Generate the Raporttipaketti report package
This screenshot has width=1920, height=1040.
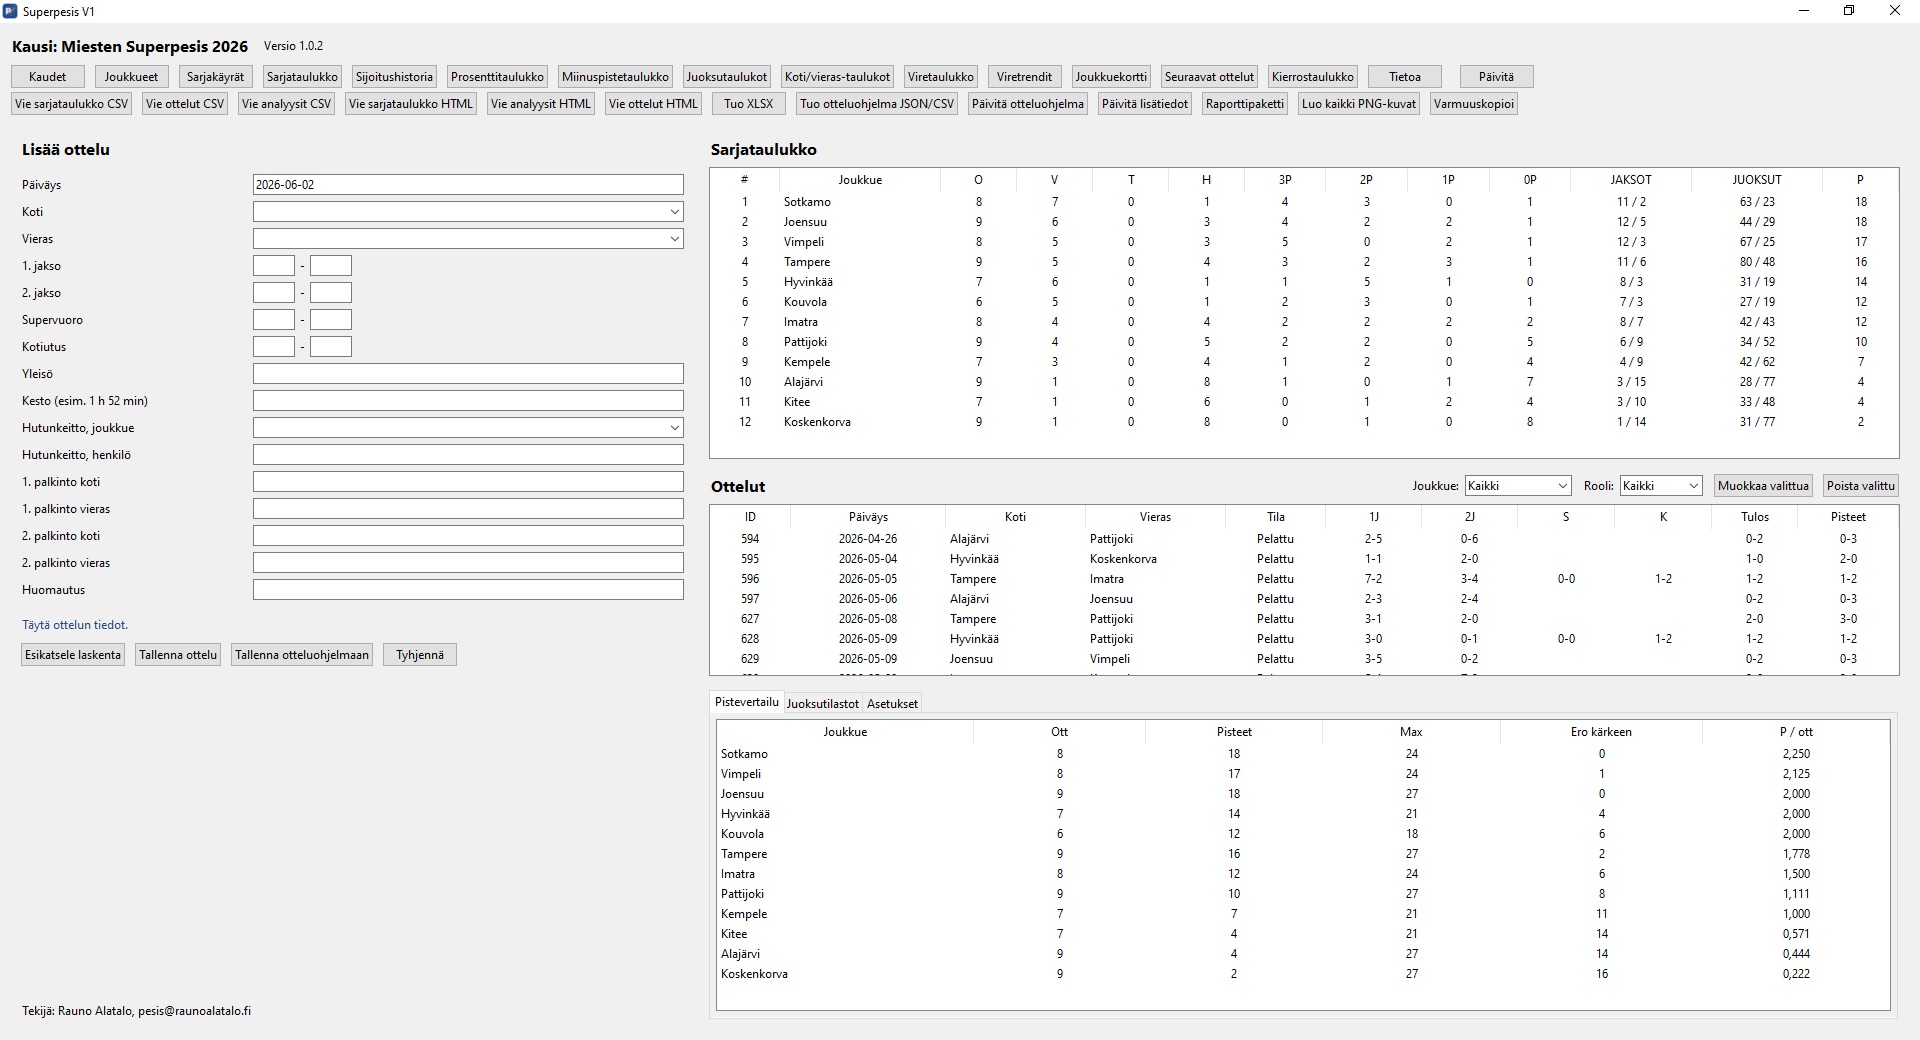tap(1245, 104)
